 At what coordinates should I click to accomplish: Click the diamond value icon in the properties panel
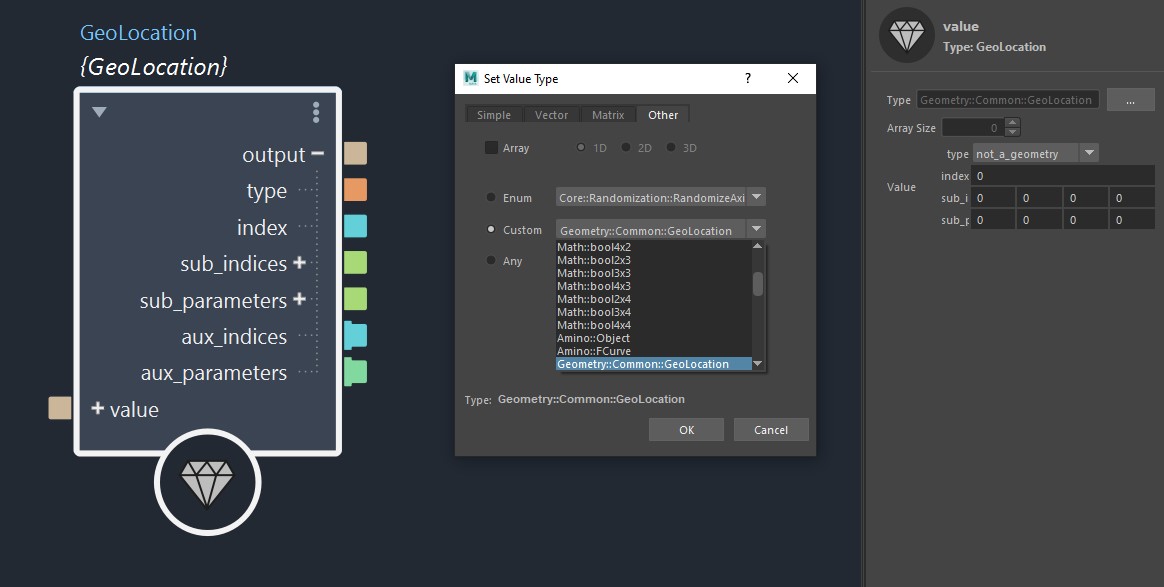[906, 36]
